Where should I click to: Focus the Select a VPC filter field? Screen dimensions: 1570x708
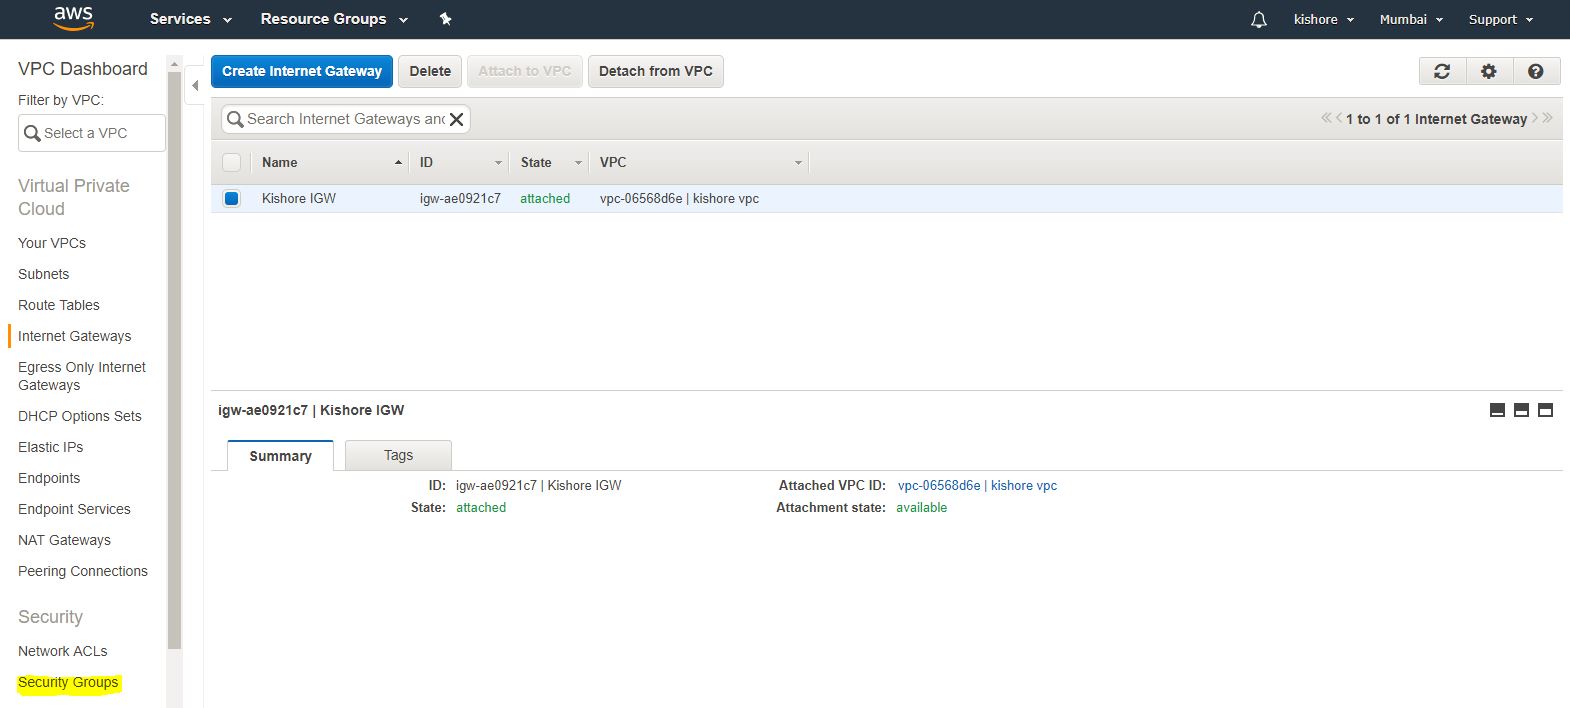coord(92,133)
